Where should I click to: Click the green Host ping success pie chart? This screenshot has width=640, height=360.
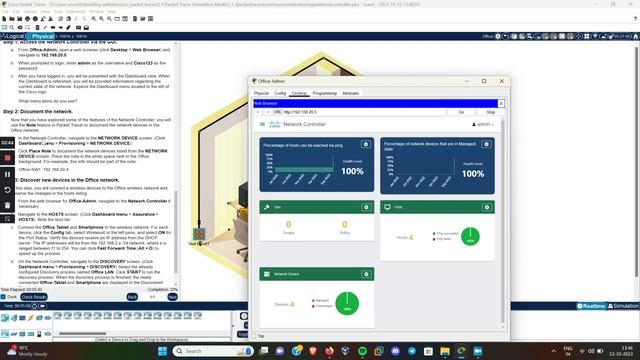pos(470,236)
